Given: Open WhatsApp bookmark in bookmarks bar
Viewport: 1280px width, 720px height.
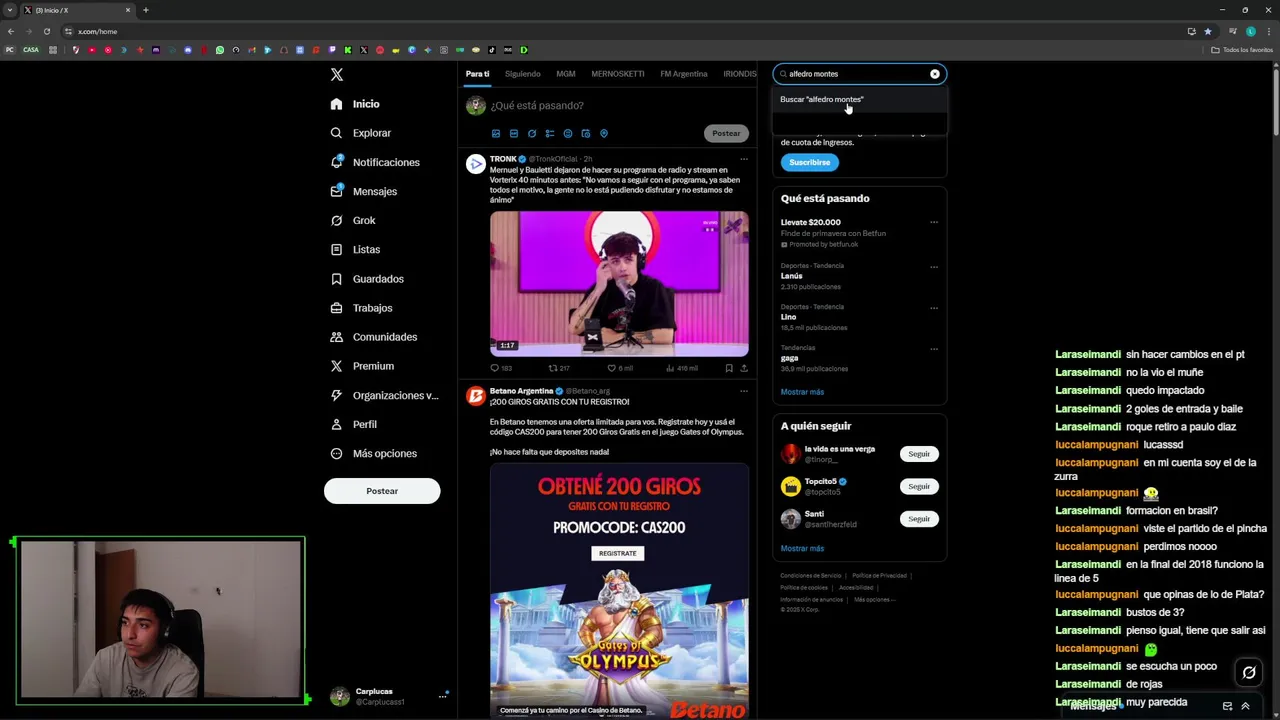Looking at the screenshot, I should pos(220,50).
